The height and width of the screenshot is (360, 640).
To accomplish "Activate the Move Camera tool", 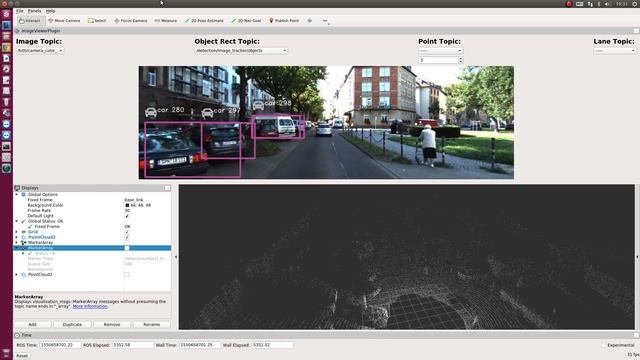I will tap(64, 20).
